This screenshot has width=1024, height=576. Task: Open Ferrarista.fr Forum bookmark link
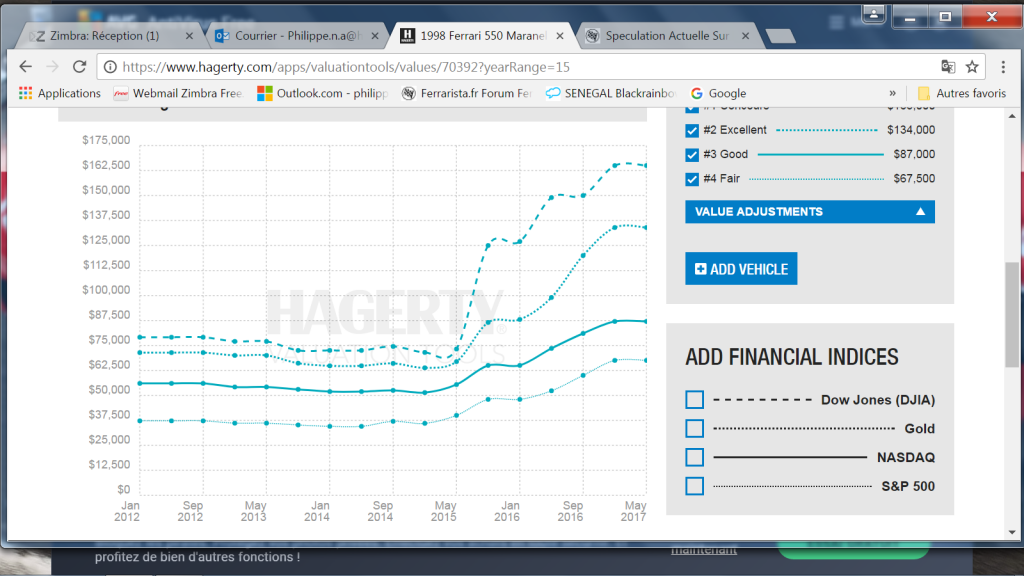click(467, 93)
